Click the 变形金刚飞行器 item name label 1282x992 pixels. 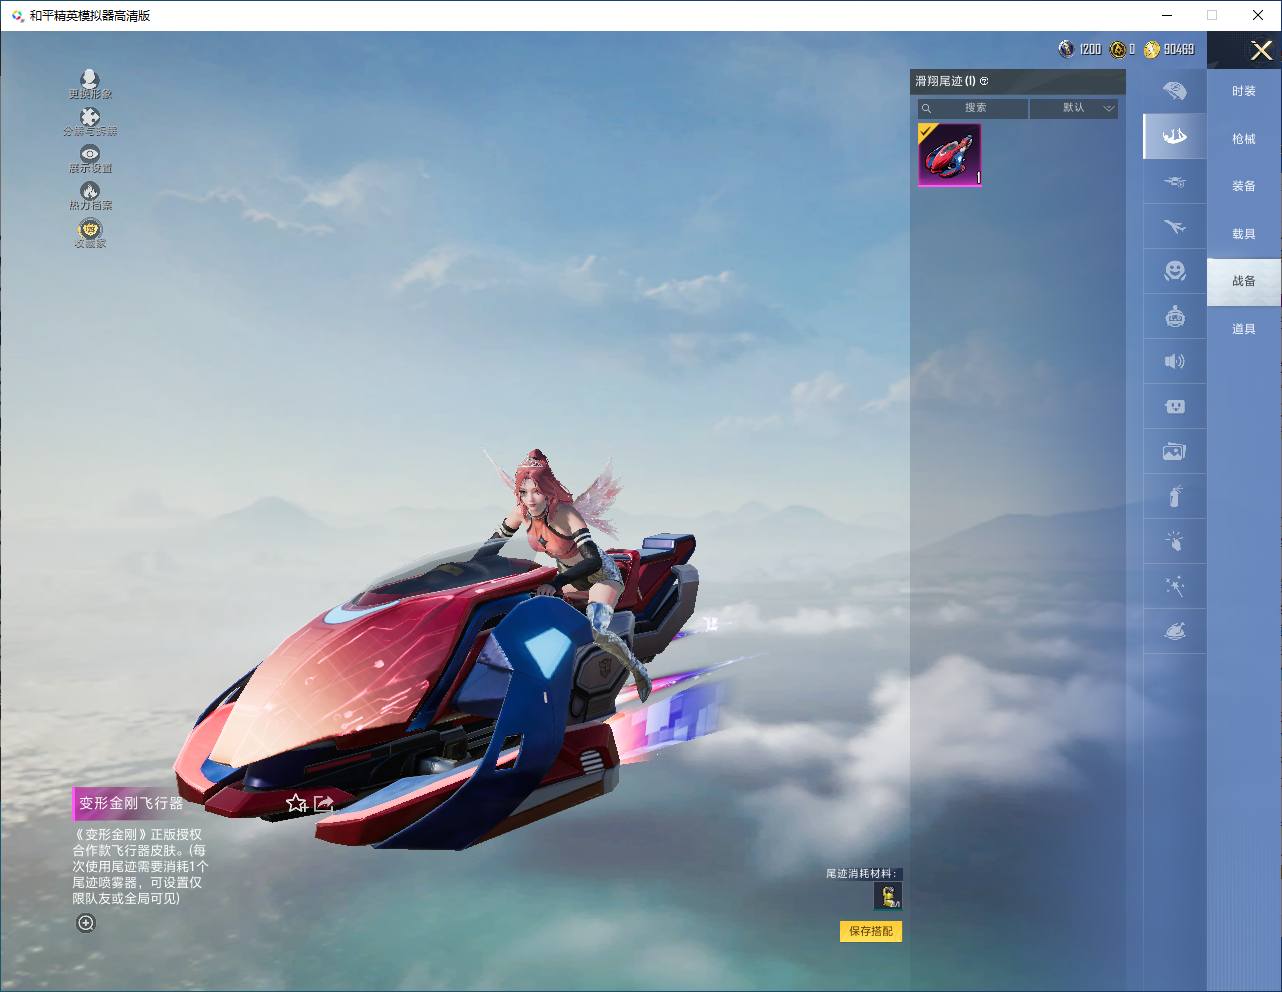coord(131,803)
